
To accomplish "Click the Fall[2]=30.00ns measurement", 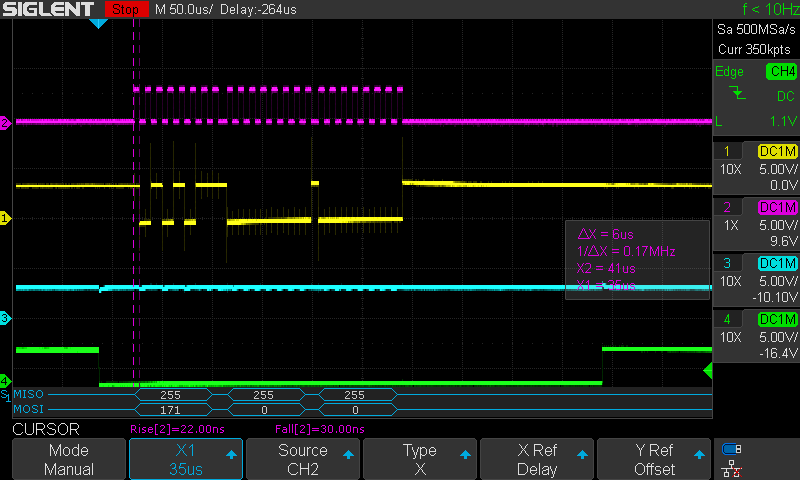I will point(319,429).
